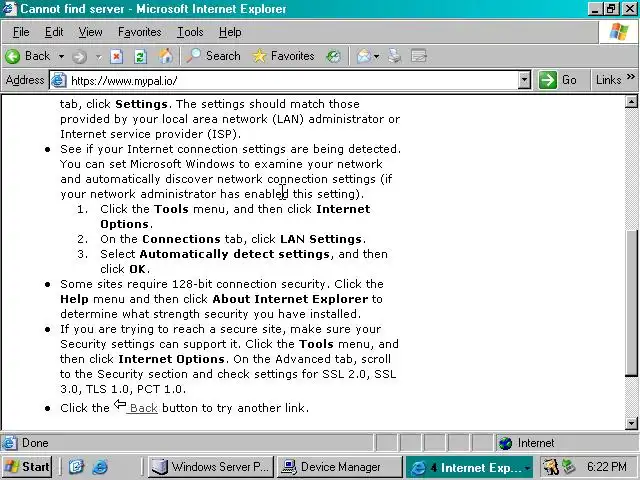Expand the Address bar dropdown list
Screen dimensions: 640x480
(x=524, y=80)
